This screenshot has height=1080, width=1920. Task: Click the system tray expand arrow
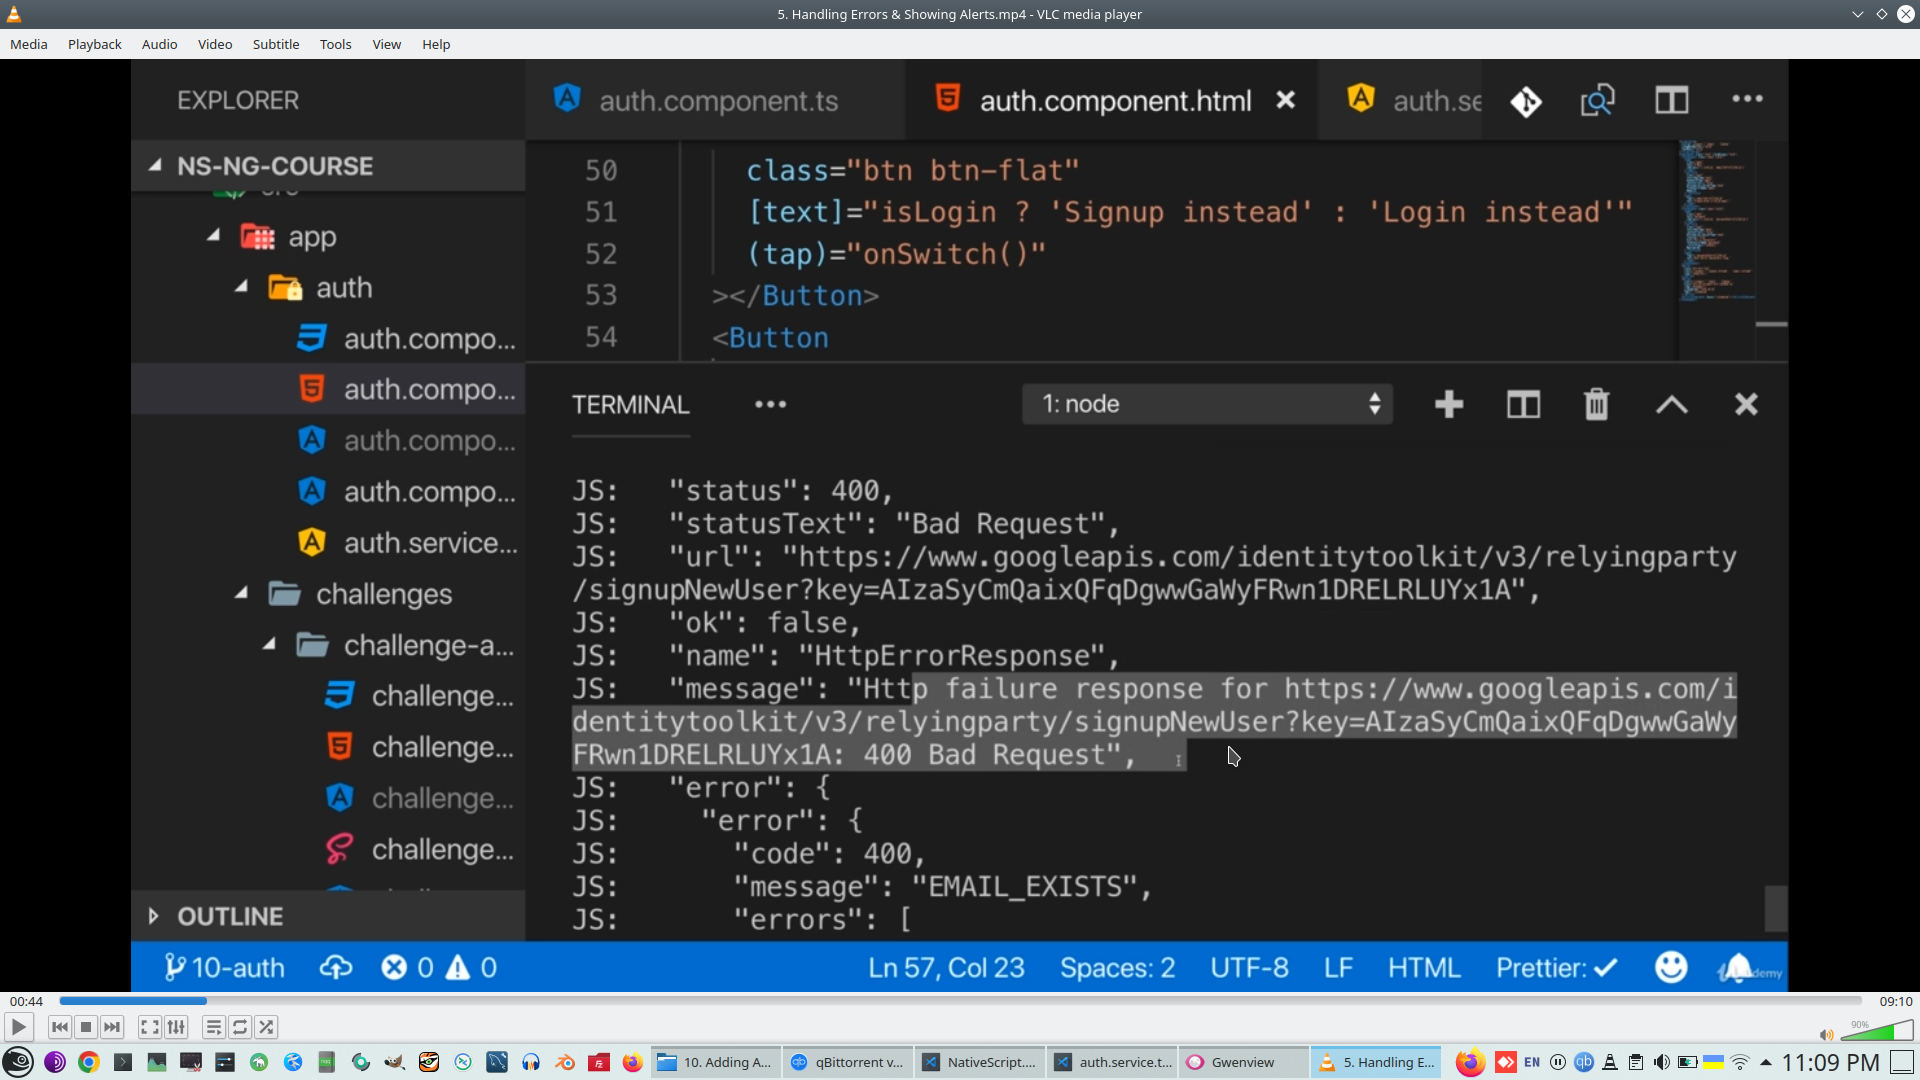click(x=1766, y=1062)
